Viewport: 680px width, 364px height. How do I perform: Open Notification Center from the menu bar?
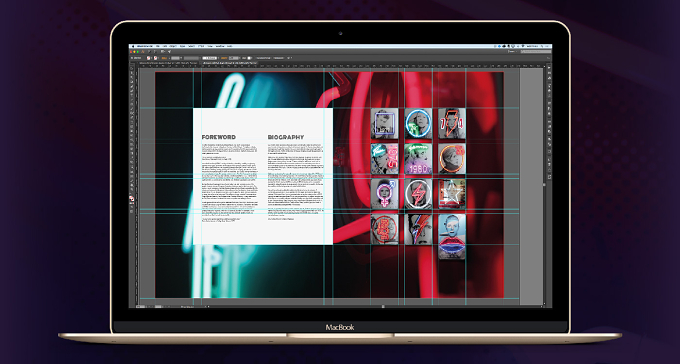tap(547, 46)
